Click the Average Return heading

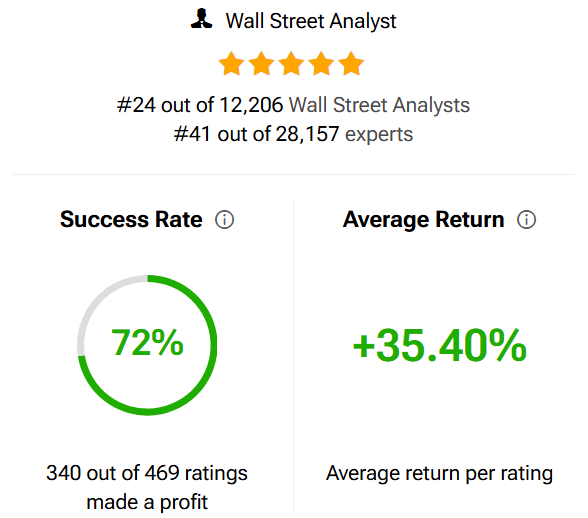pyautogui.click(x=423, y=220)
